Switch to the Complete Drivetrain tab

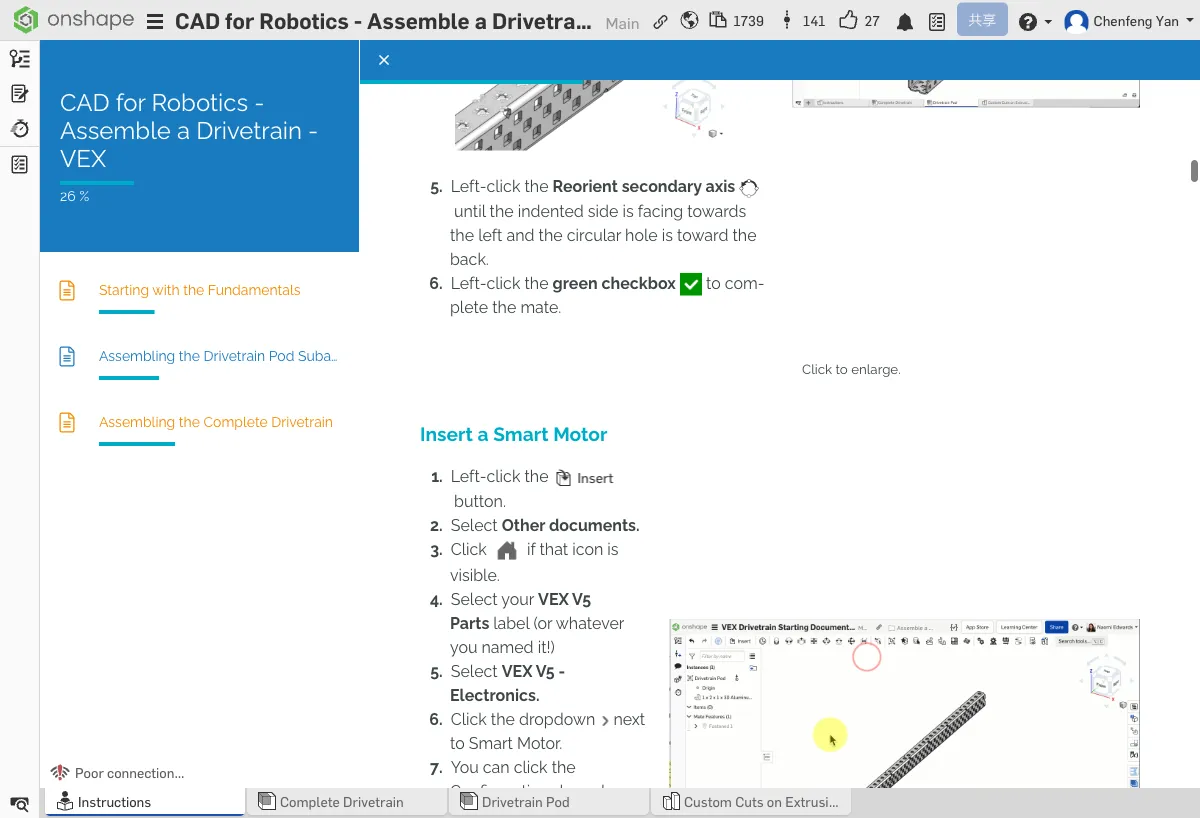coord(341,802)
